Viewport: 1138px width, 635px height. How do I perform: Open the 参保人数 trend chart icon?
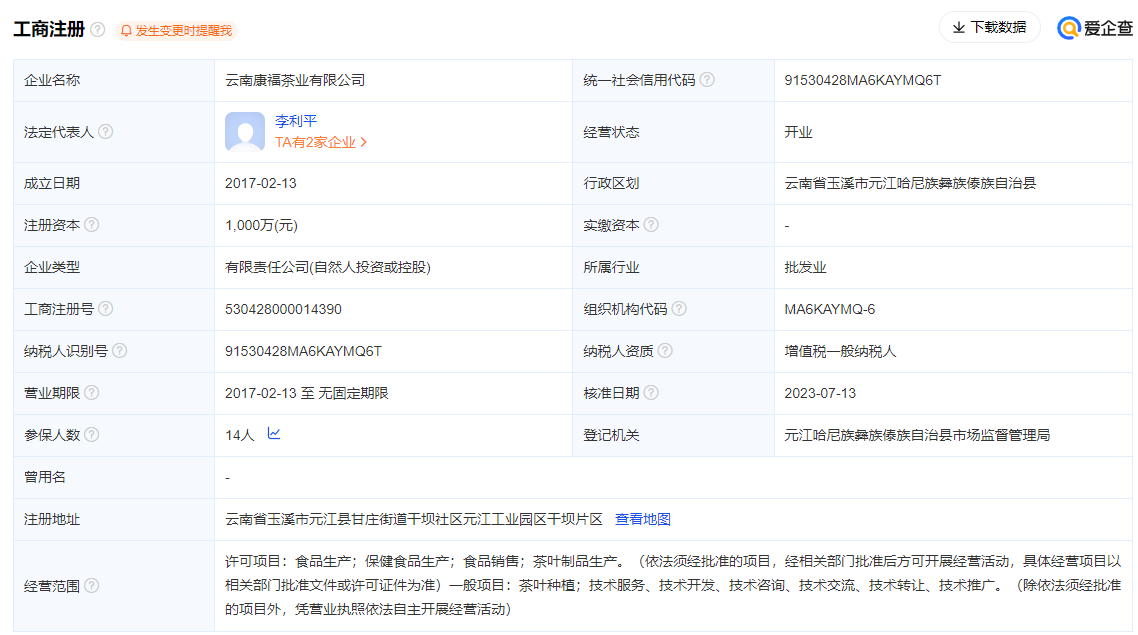pyautogui.click(x=274, y=435)
